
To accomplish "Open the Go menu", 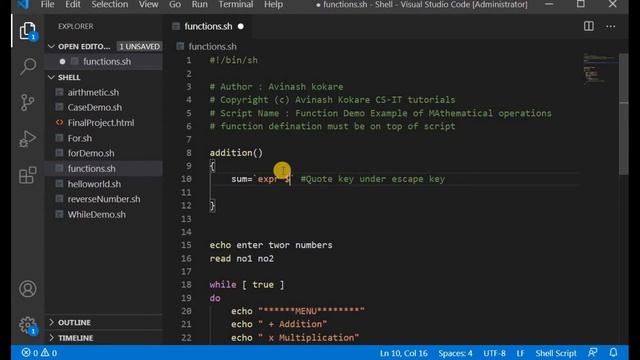I will 175,4.
